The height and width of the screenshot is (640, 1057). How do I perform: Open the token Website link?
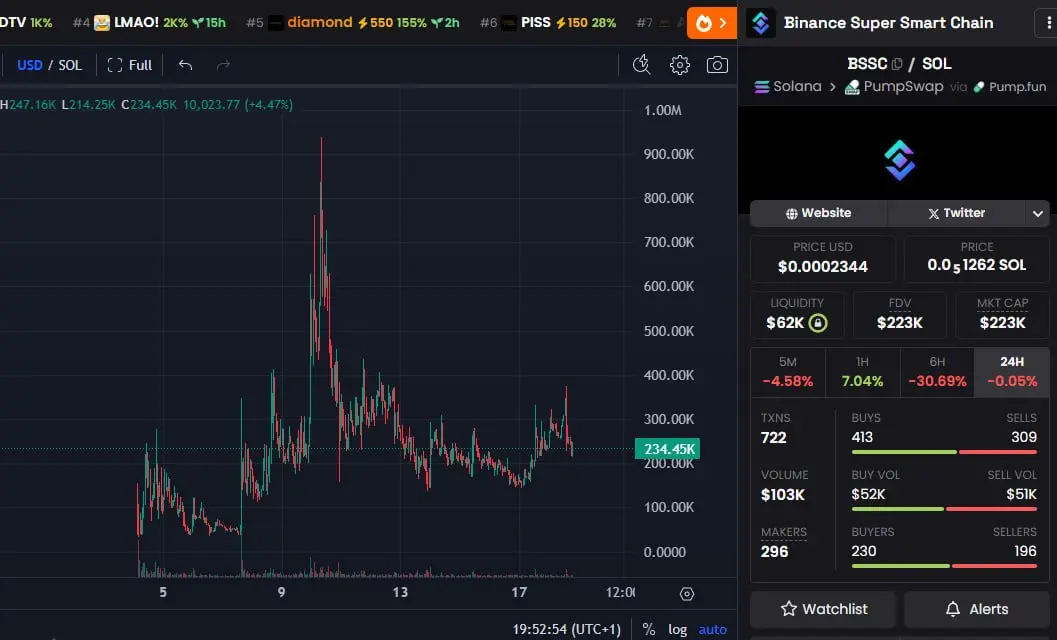[x=818, y=213]
